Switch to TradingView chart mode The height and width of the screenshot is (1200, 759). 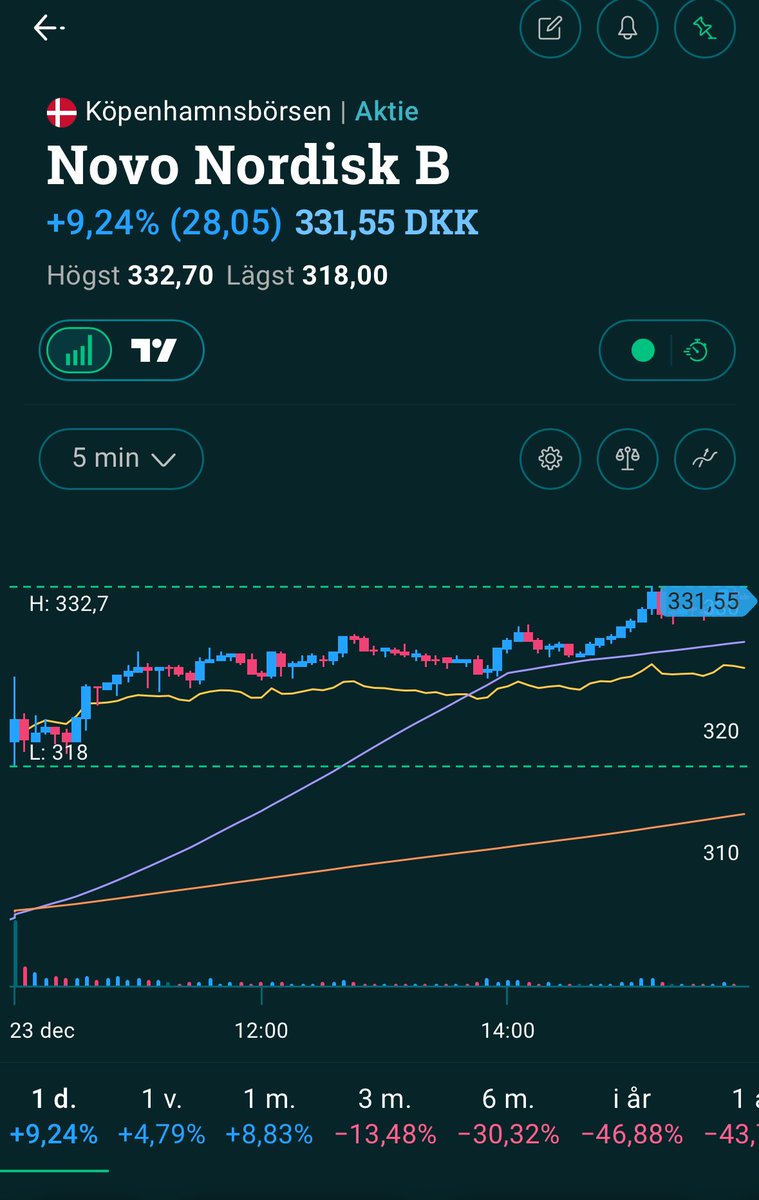point(154,350)
